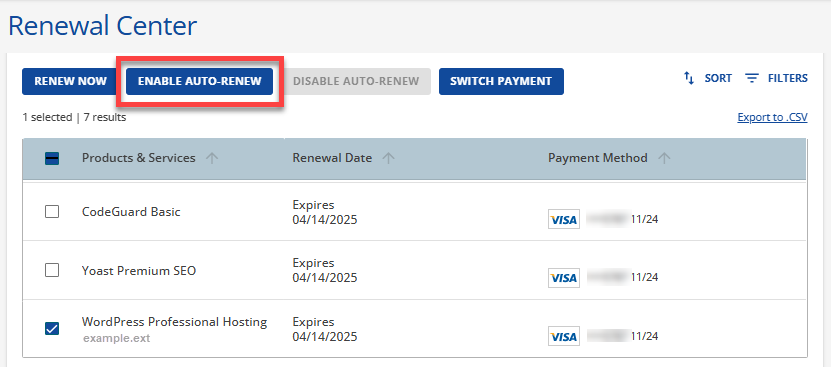This screenshot has height=367, width=831.
Task: Click WordPress Hosting expiry date
Action: [325, 337]
